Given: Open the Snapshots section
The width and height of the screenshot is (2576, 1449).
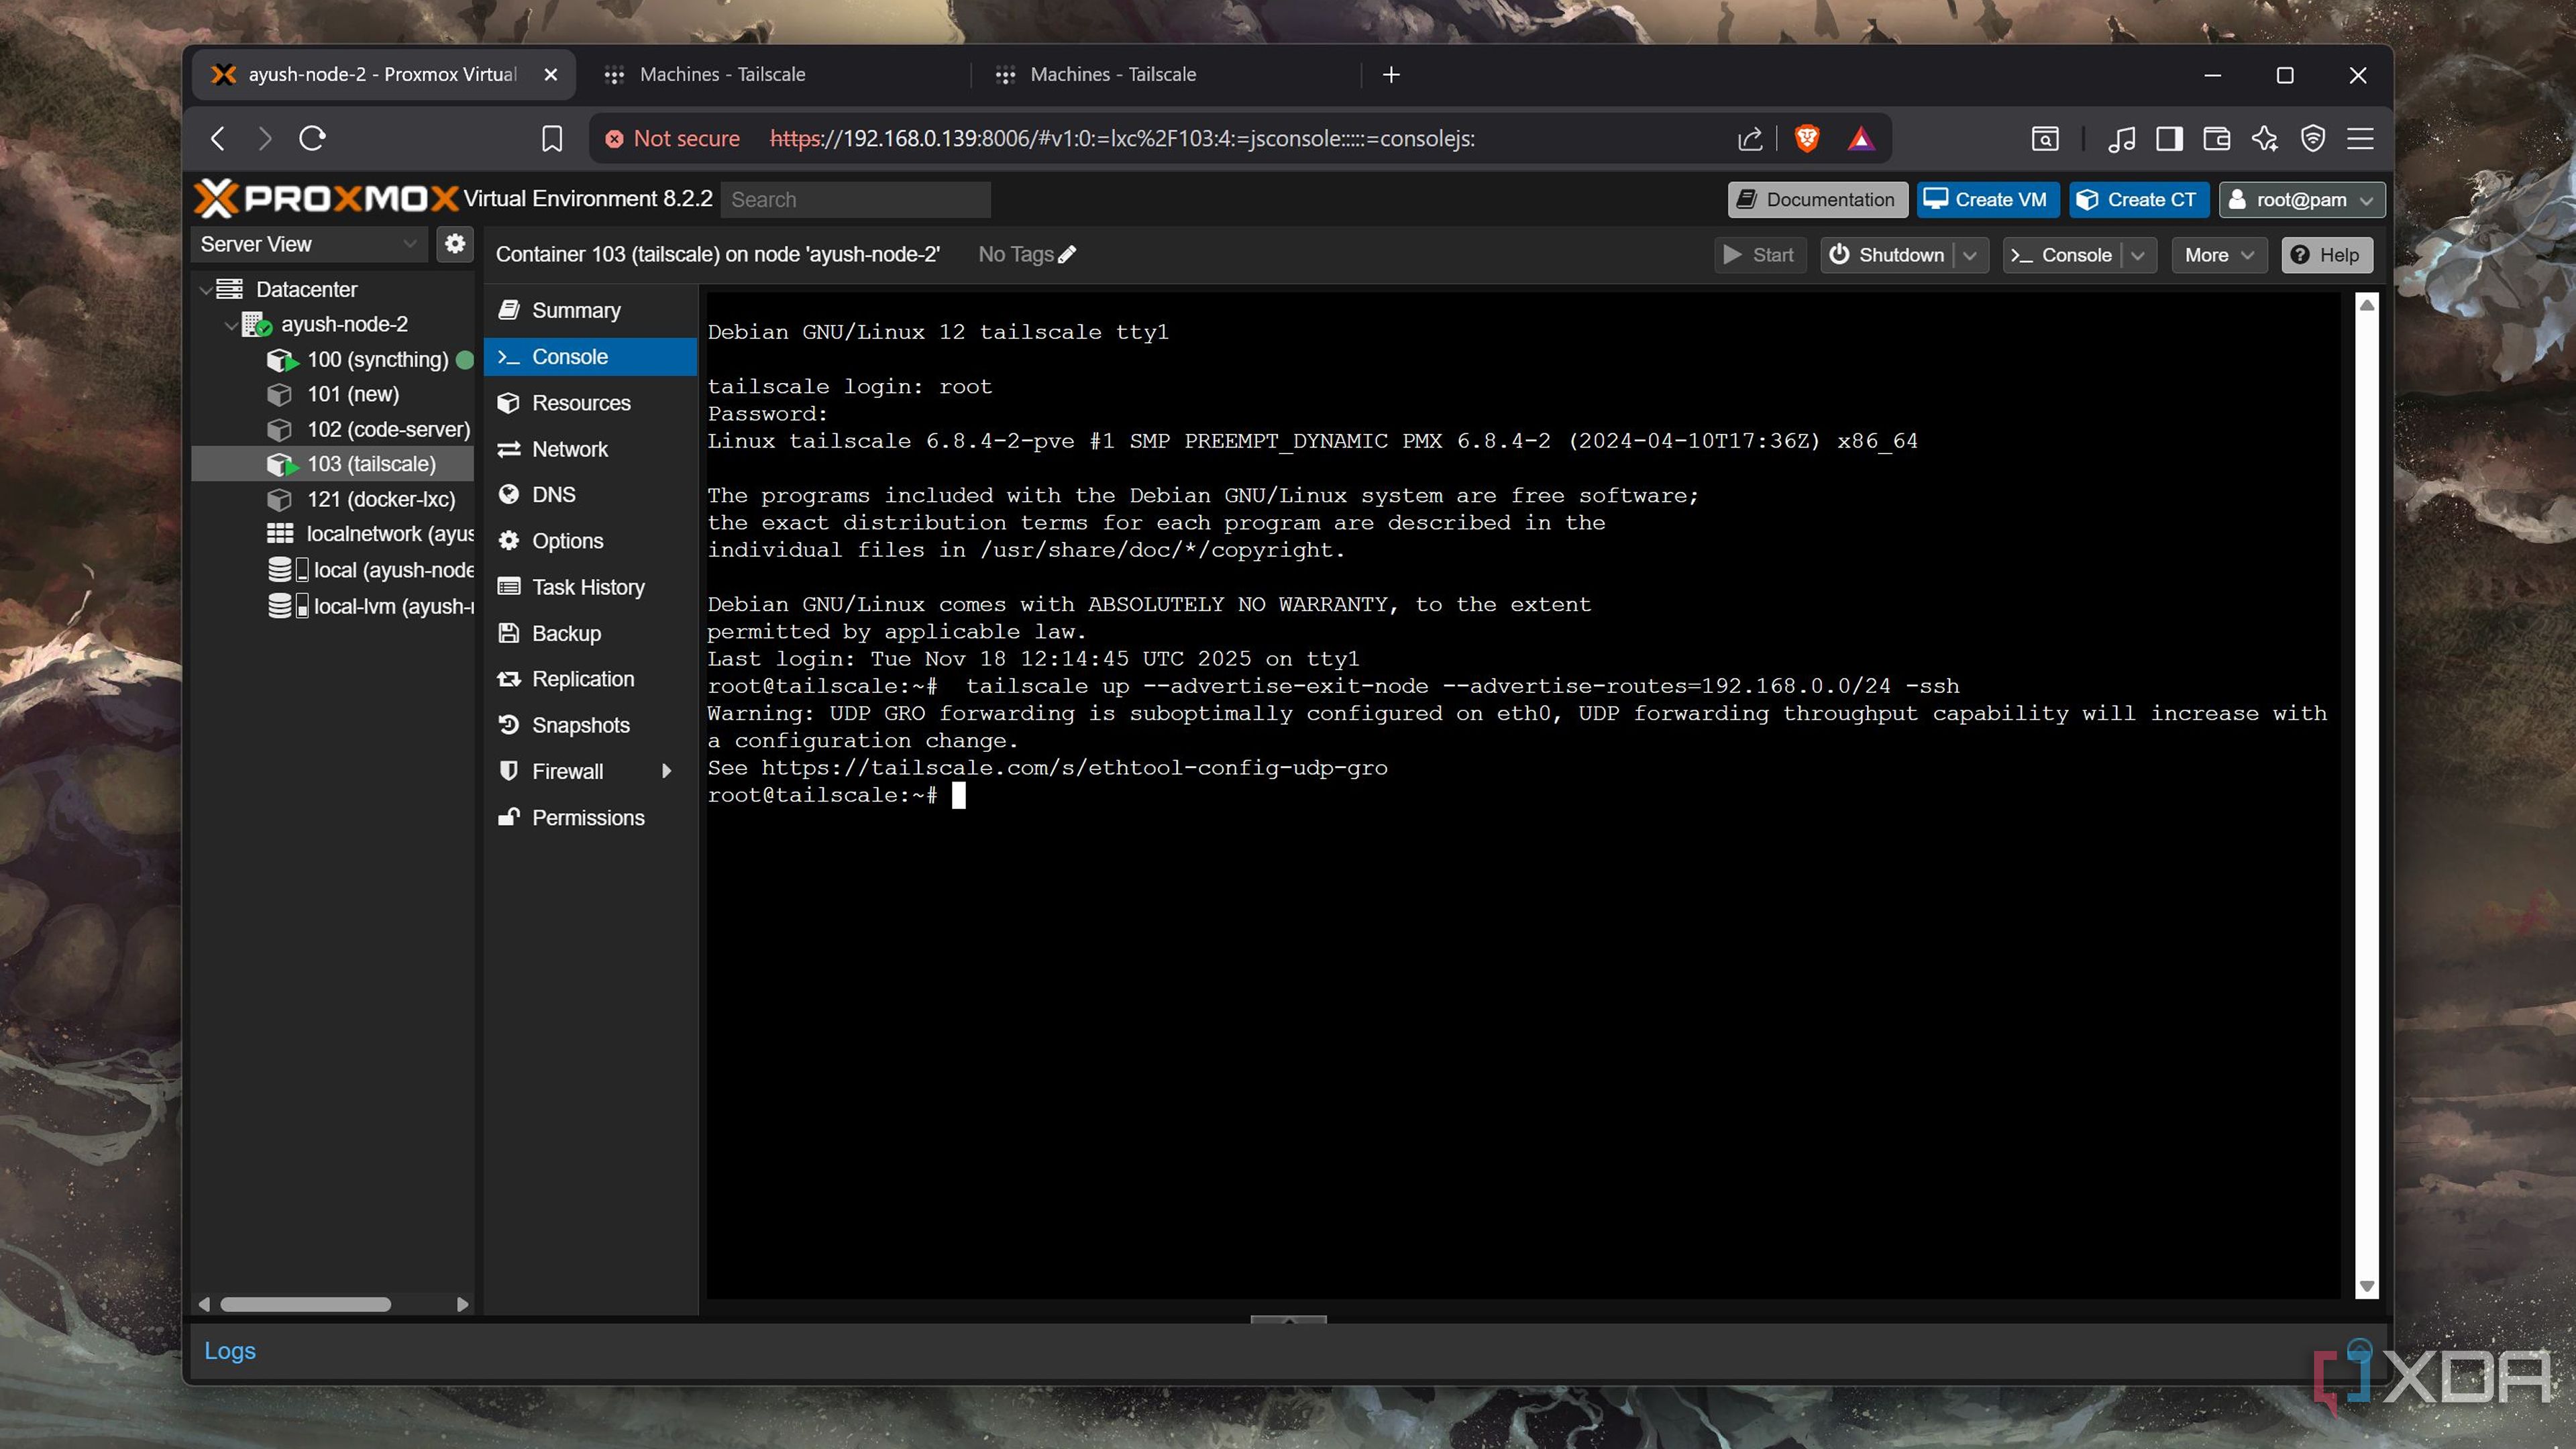Looking at the screenshot, I should point(590,725).
